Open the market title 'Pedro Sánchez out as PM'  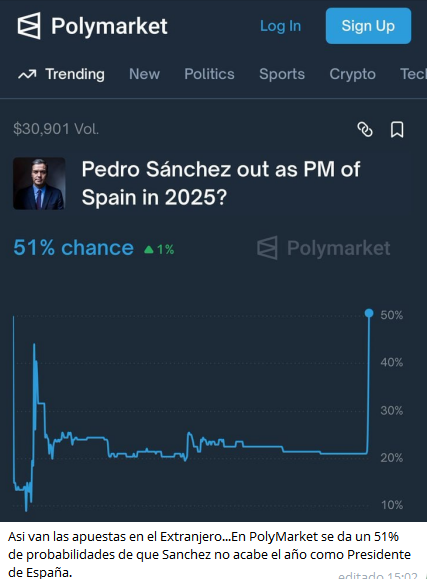tap(221, 183)
